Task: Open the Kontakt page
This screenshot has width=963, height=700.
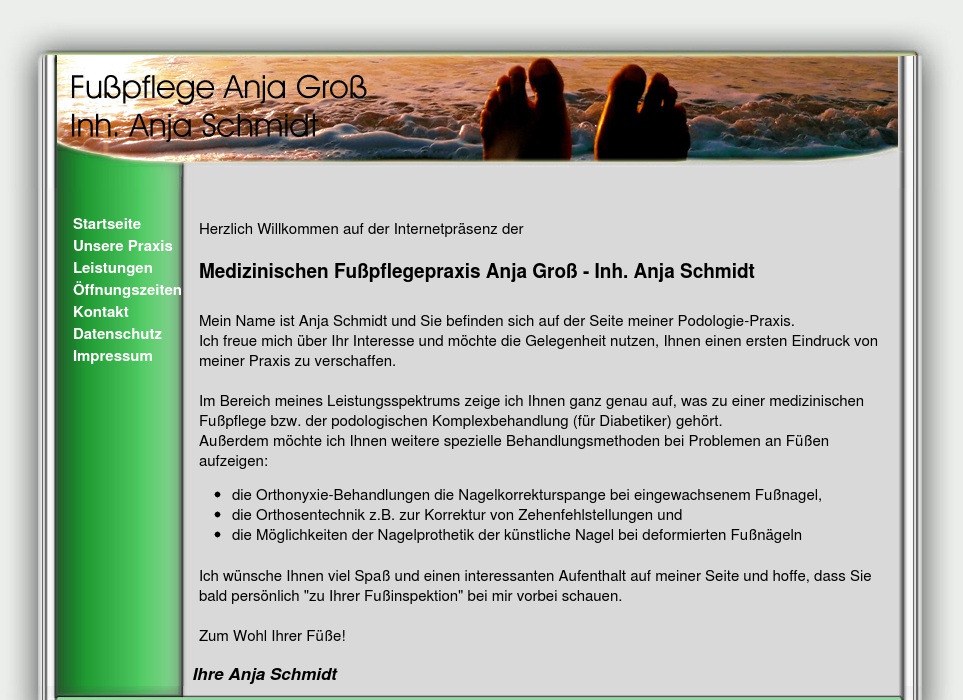Action: pyautogui.click(x=100, y=311)
